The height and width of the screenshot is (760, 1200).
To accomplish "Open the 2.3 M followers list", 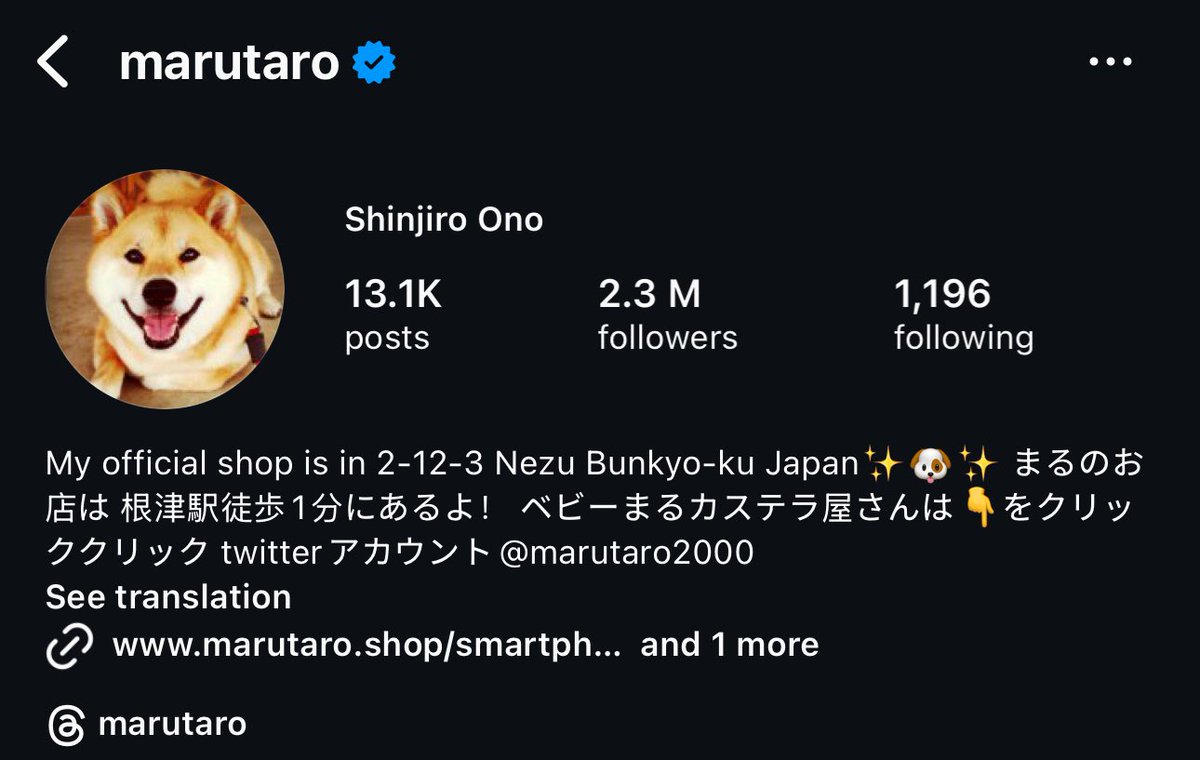I will click(x=667, y=315).
